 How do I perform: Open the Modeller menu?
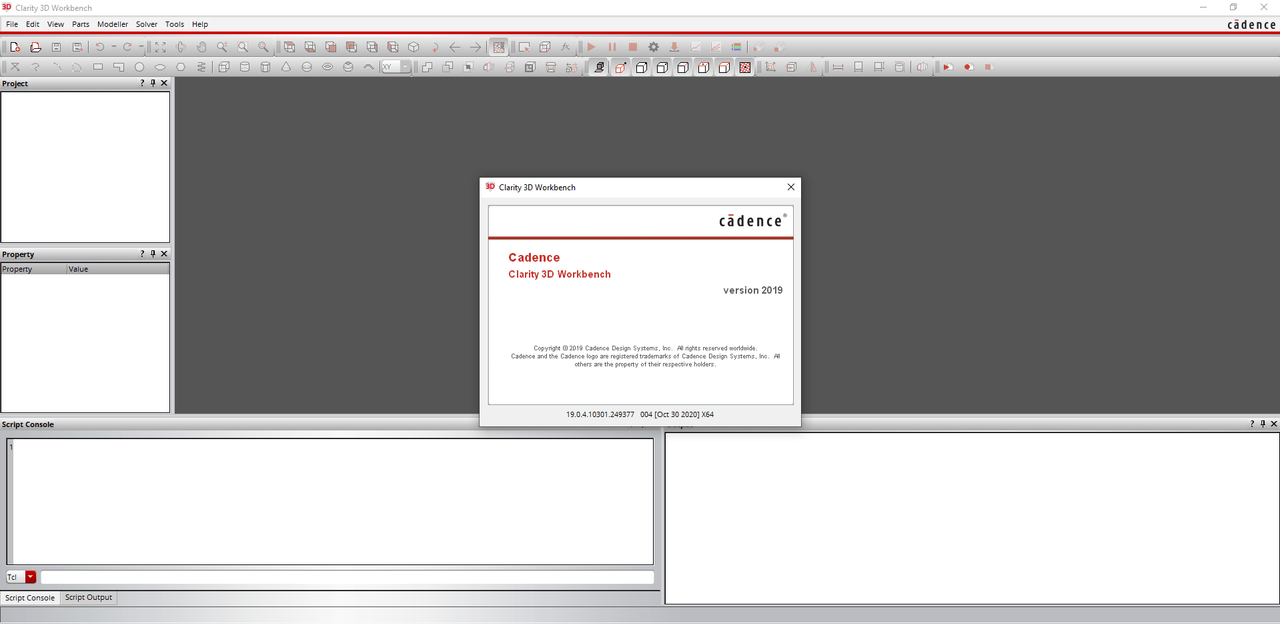112,24
